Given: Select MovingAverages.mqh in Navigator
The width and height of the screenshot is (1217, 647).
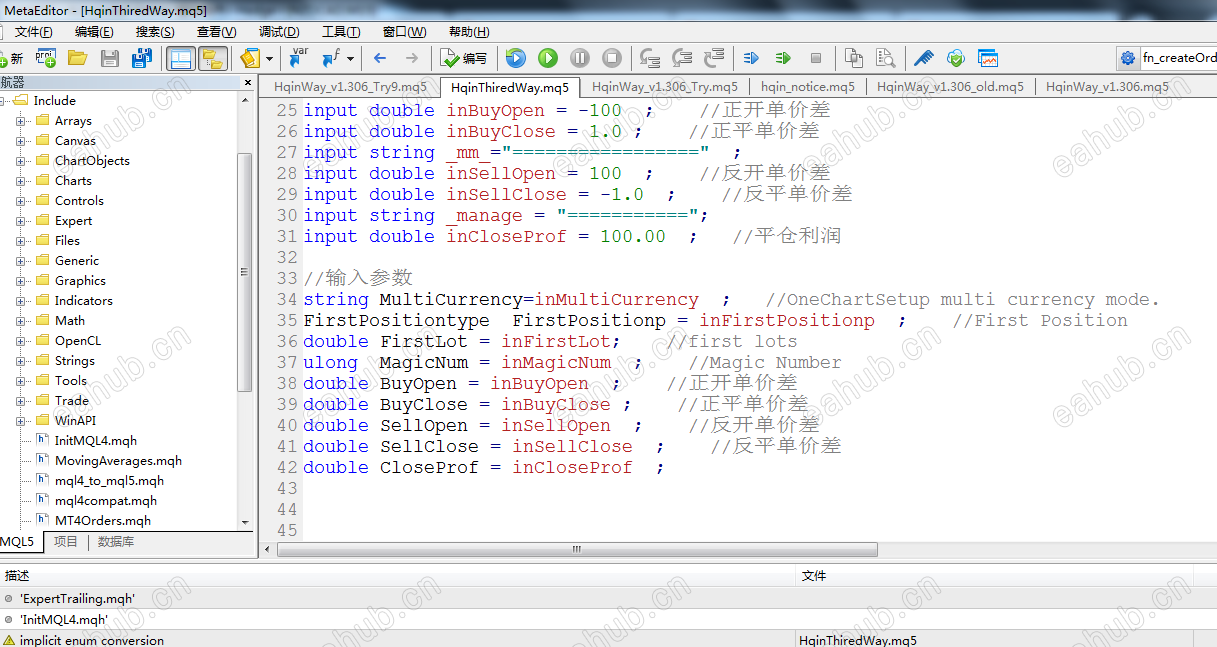Looking at the screenshot, I should (x=118, y=461).
